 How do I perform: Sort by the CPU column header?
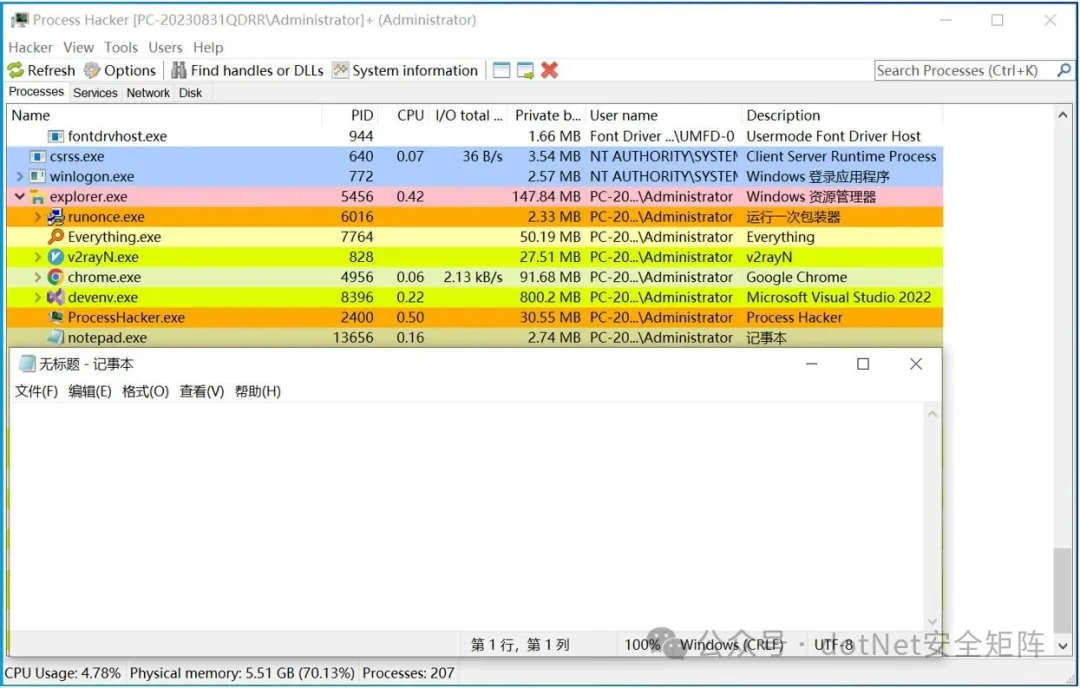pos(403,116)
